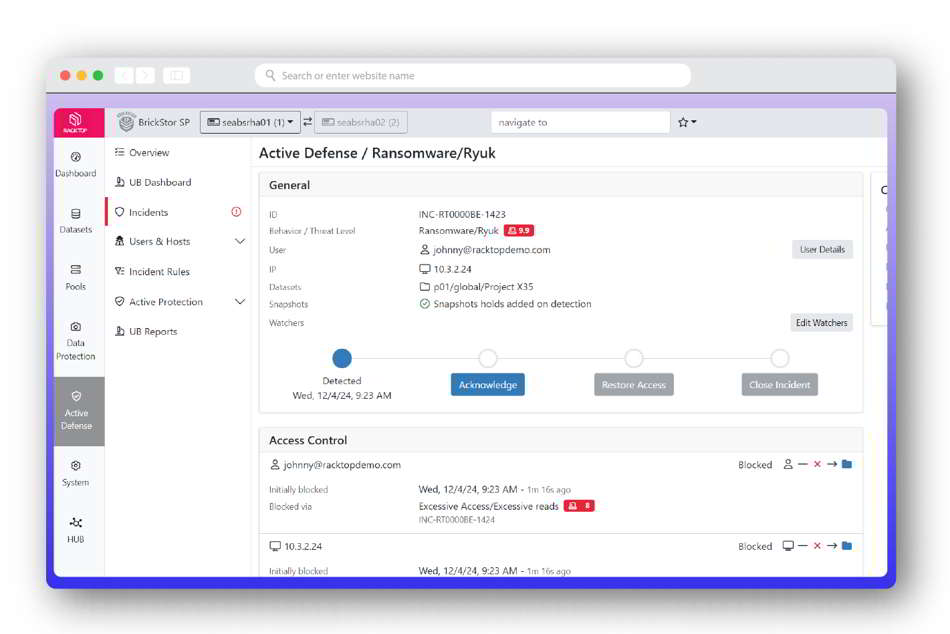This screenshot has height=634, width=950.
Task: Click the navigate to input field
Action: (x=580, y=122)
